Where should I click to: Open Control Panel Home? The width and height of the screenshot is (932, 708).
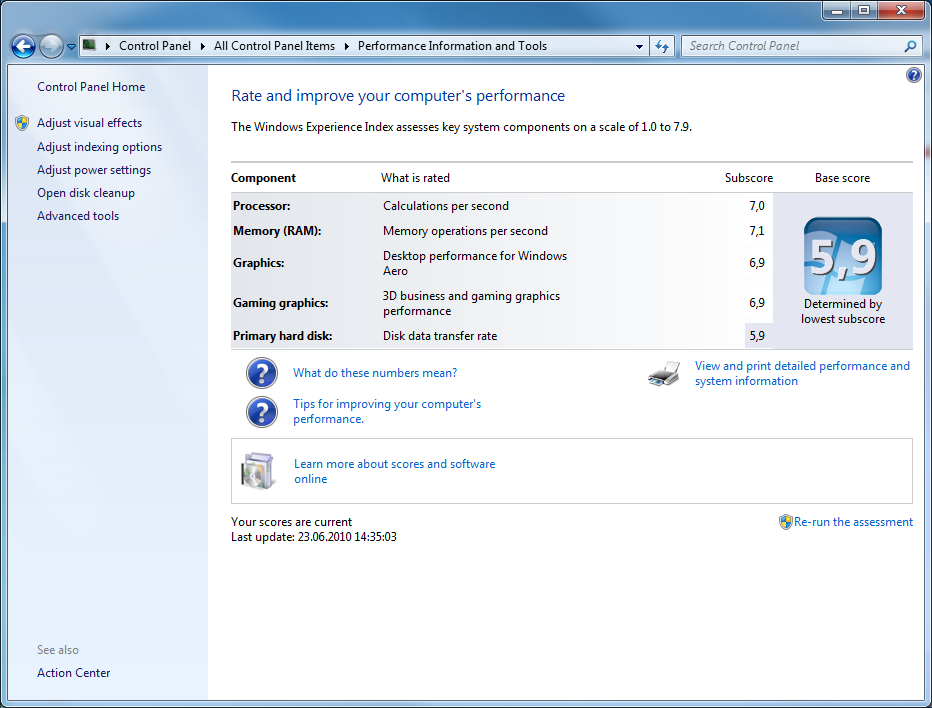pos(91,87)
